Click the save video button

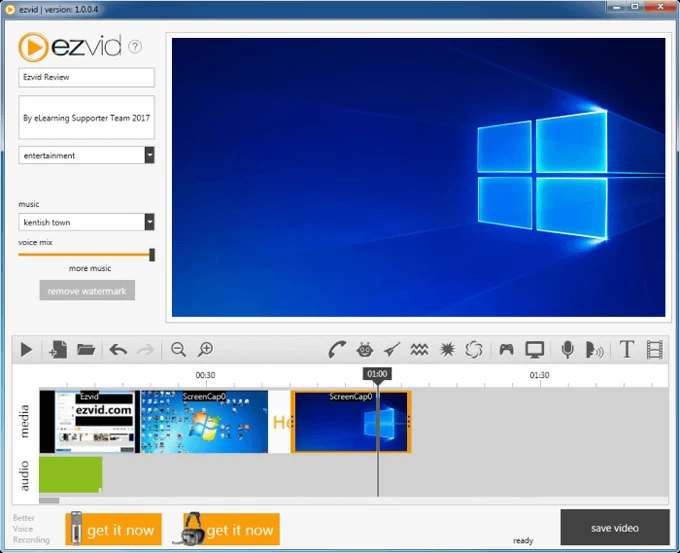click(614, 527)
